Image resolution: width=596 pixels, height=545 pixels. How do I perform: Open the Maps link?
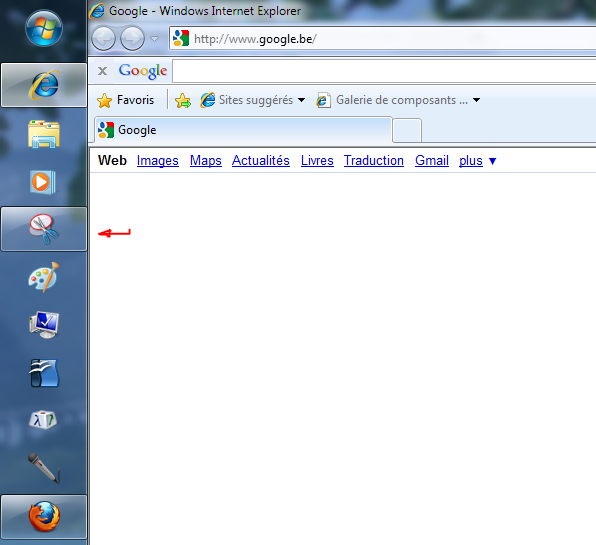[206, 161]
